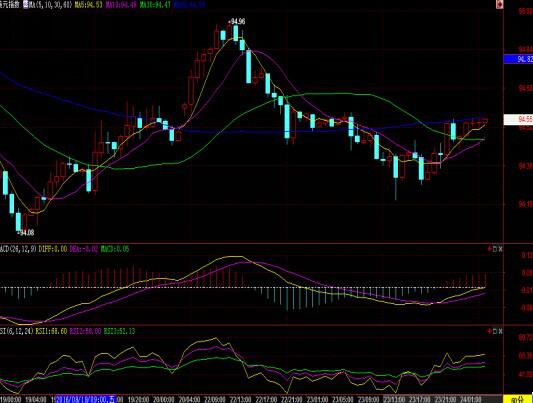The image size is (533, 403).
Task: Click the 94.96 high price candlestick label
Action: tap(236, 21)
